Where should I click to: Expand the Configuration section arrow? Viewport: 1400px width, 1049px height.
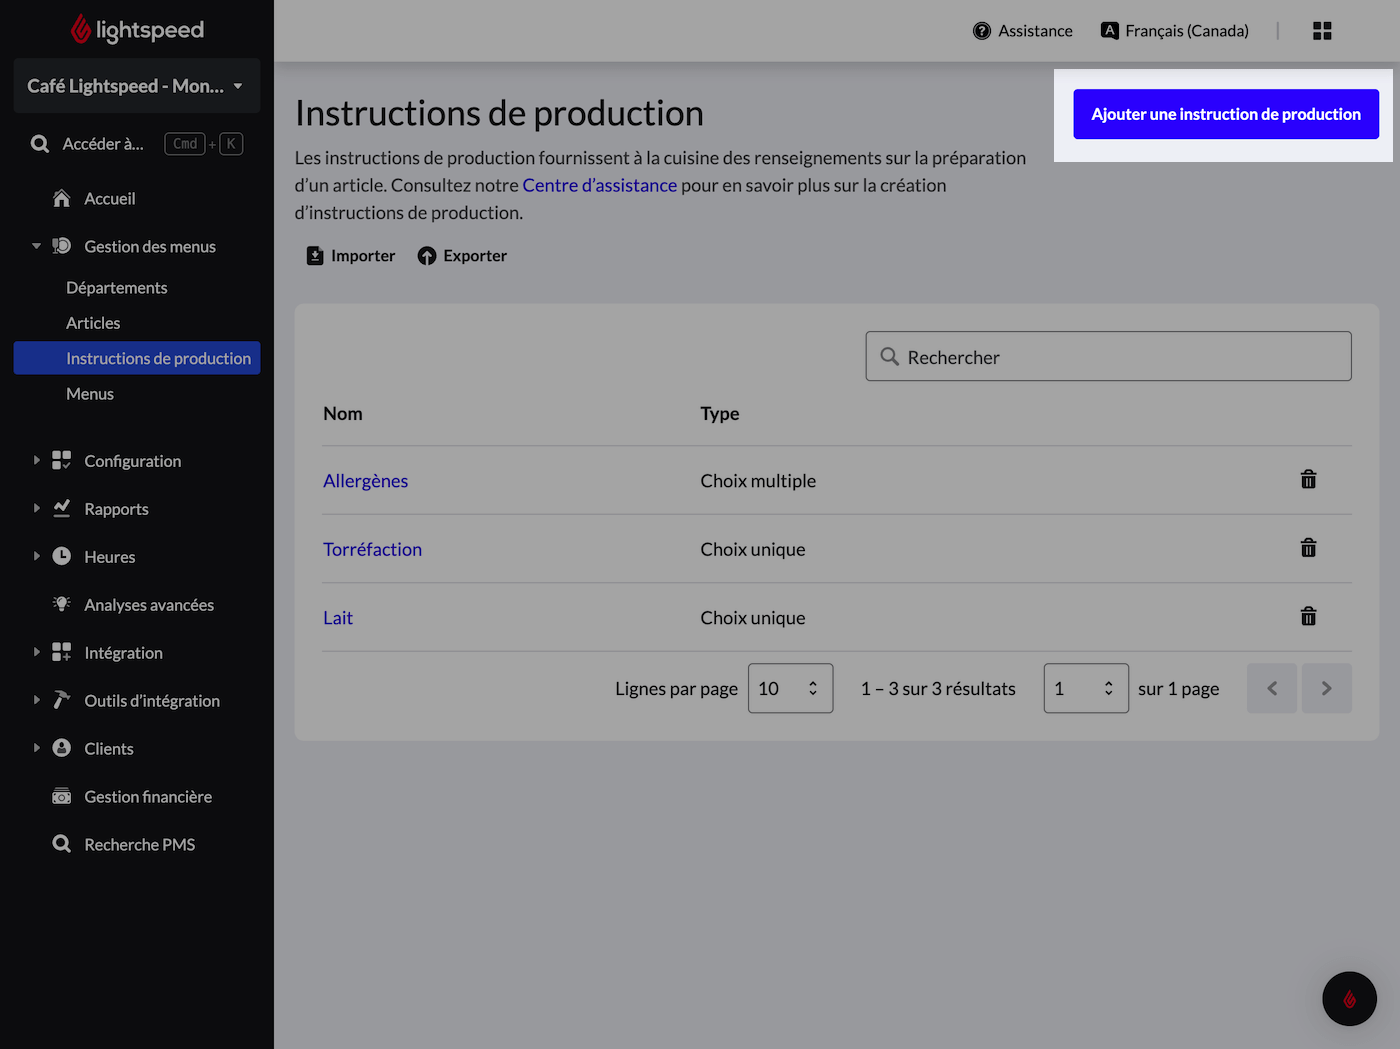click(x=36, y=460)
